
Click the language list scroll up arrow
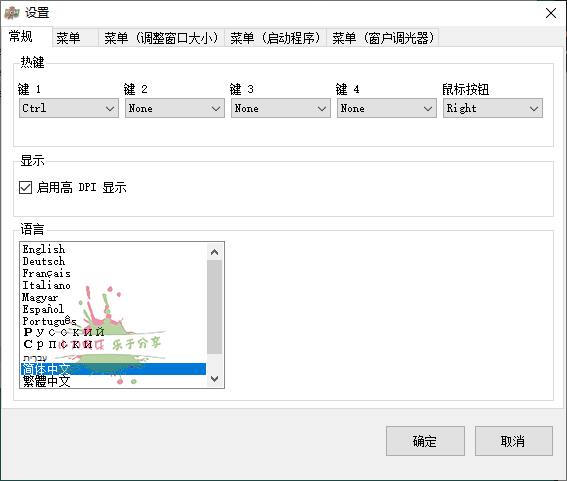[x=214, y=252]
